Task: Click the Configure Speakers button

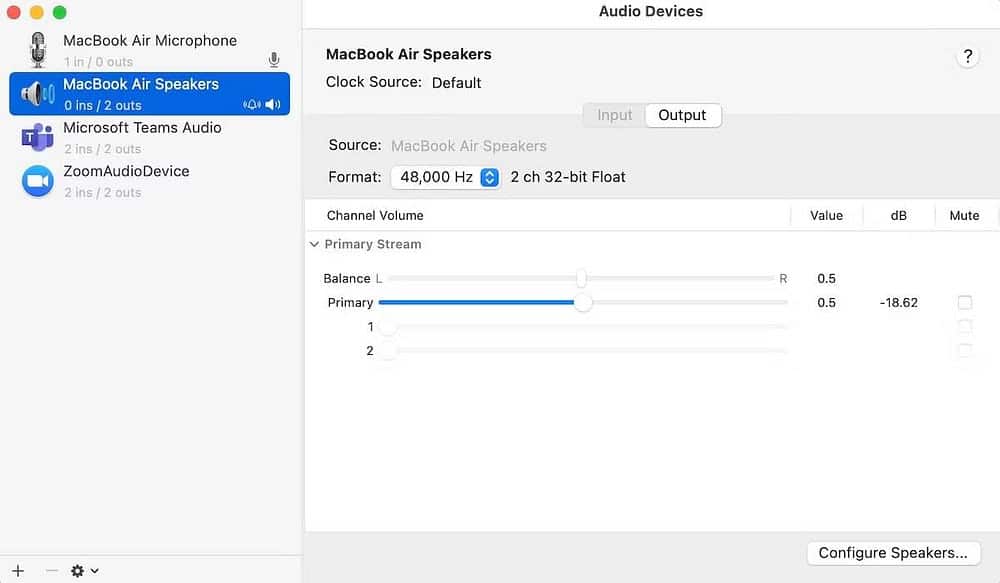Action: (893, 552)
